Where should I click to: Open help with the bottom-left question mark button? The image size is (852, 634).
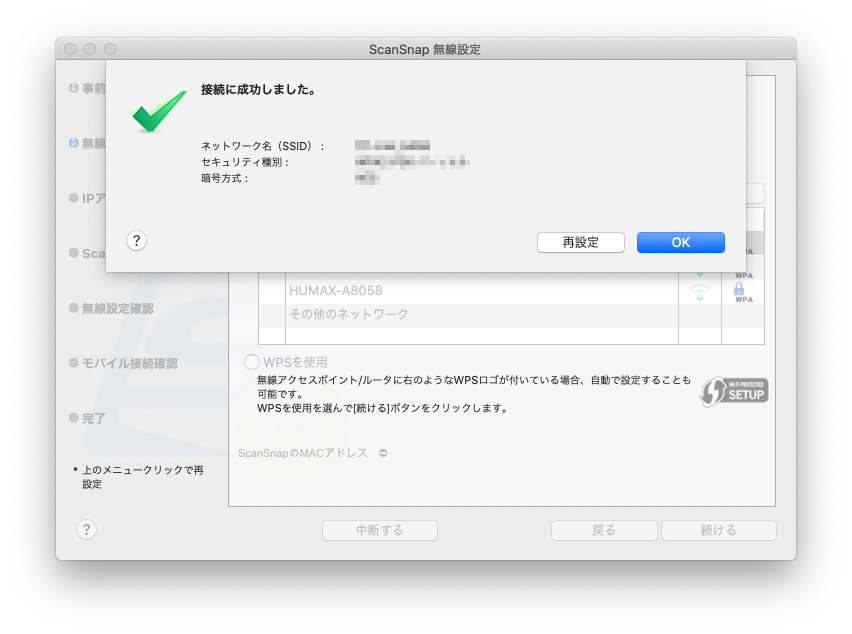click(x=86, y=529)
